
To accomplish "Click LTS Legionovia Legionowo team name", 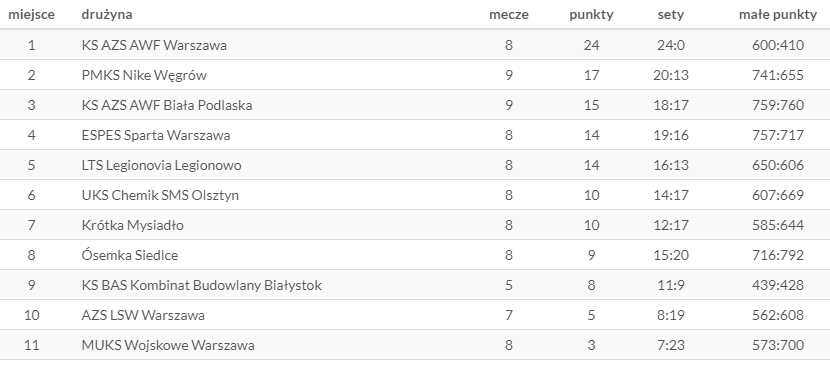I will [x=161, y=165].
